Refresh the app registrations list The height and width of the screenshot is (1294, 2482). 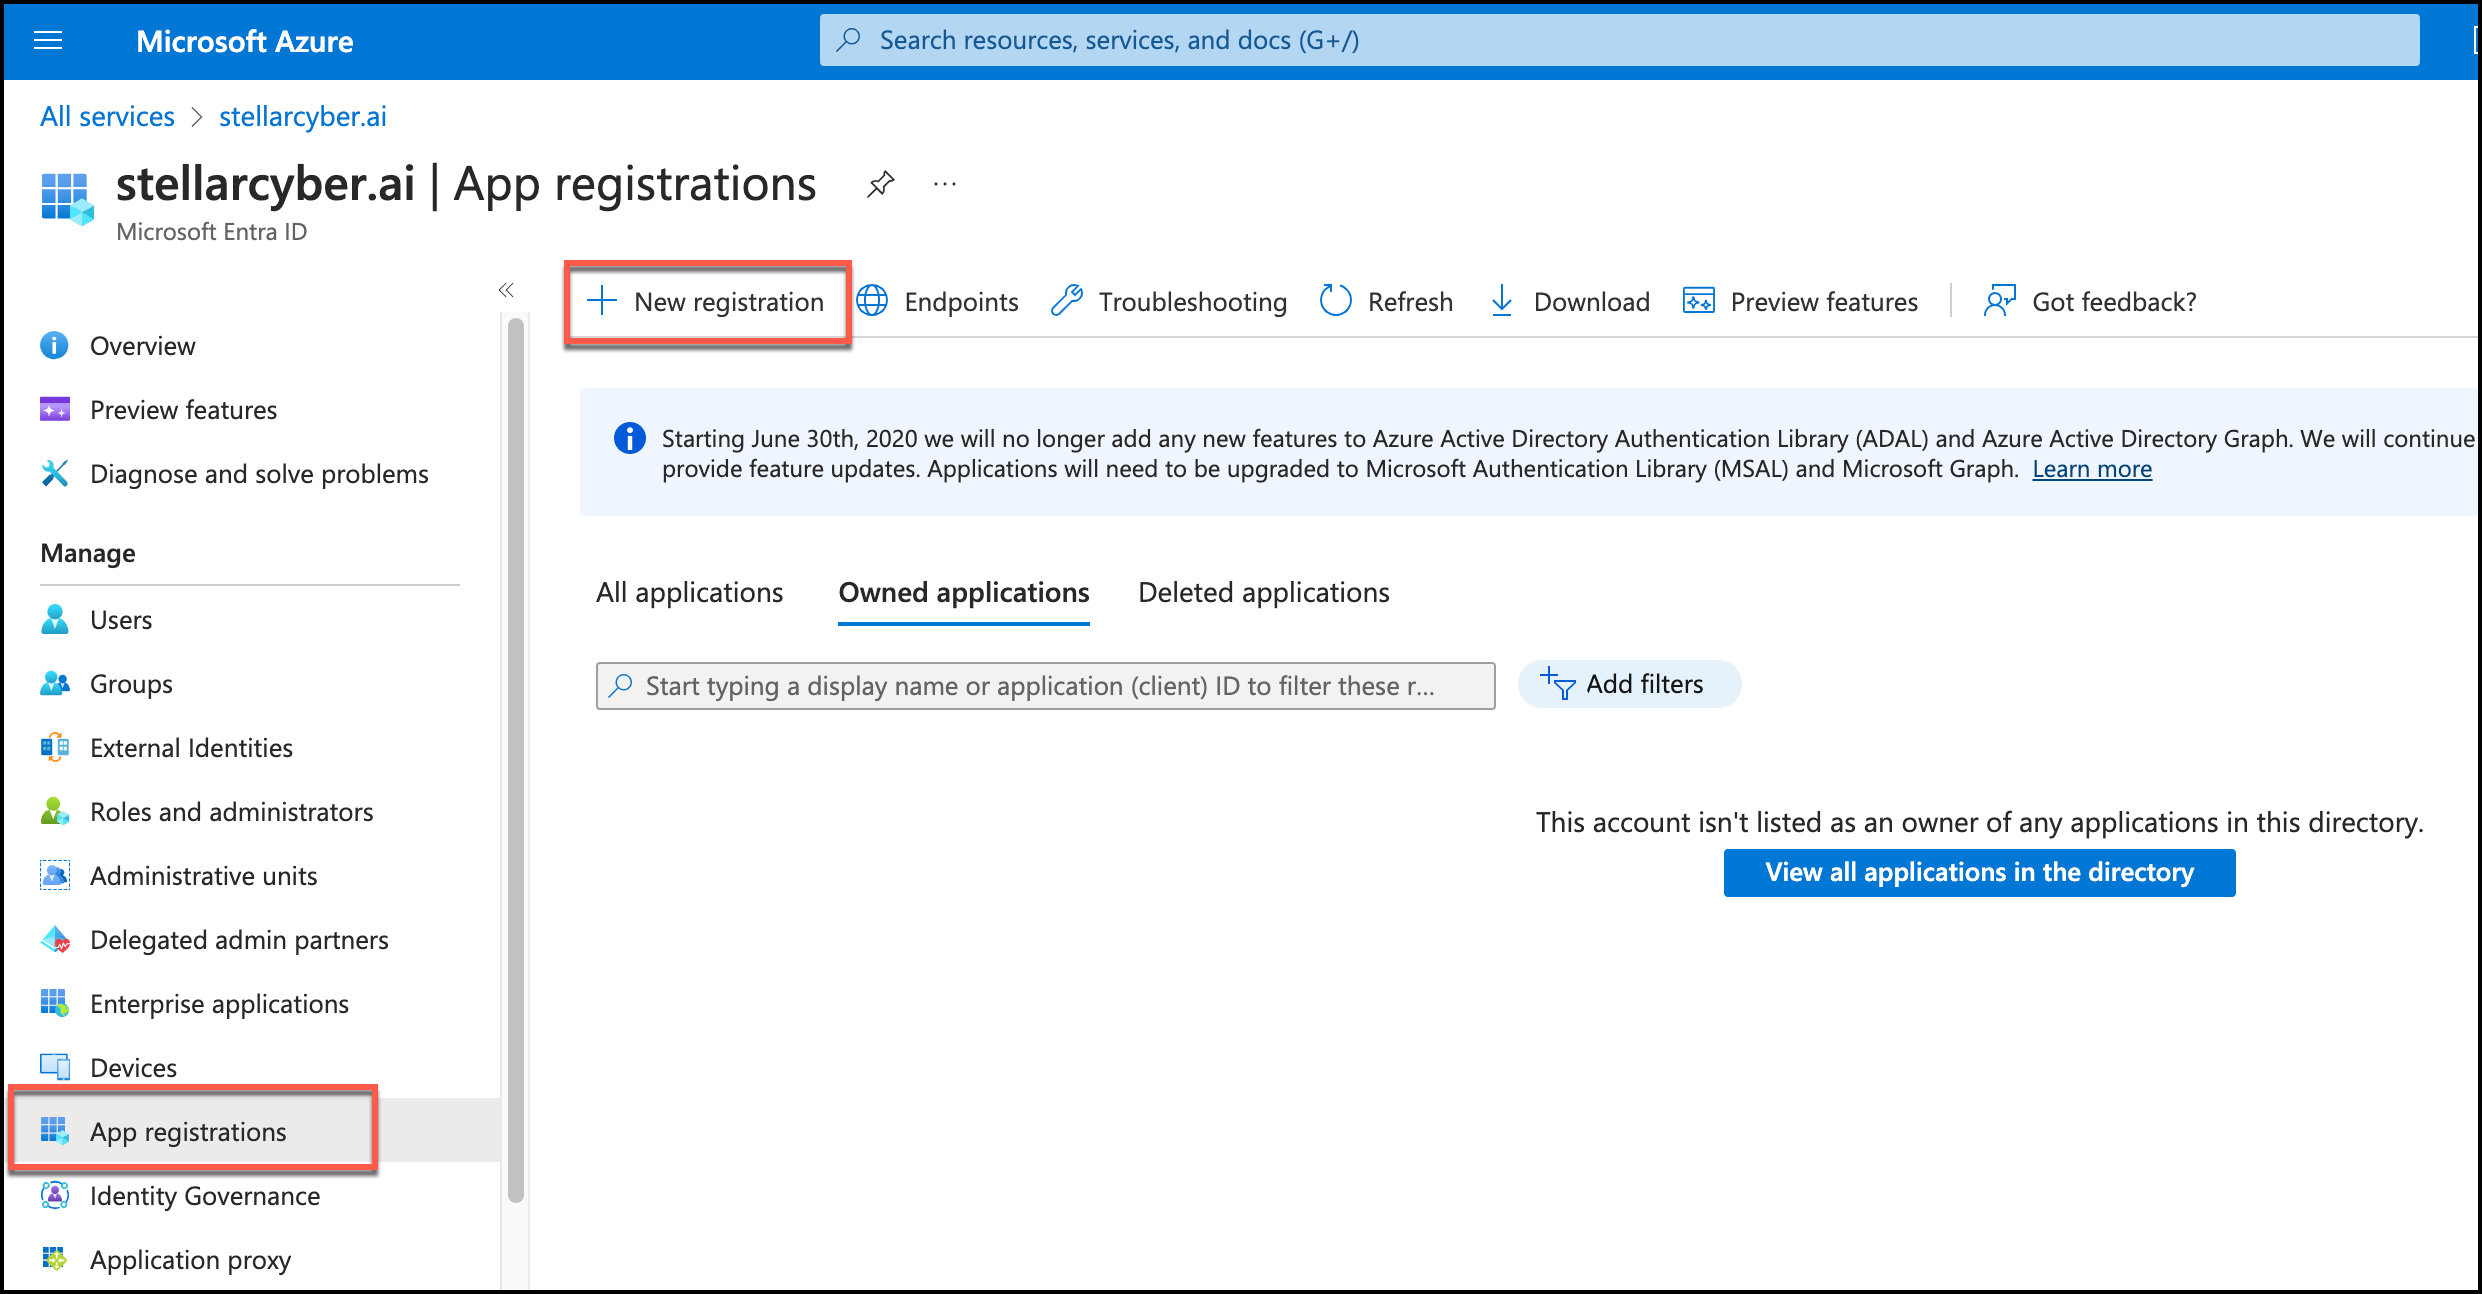1387,302
